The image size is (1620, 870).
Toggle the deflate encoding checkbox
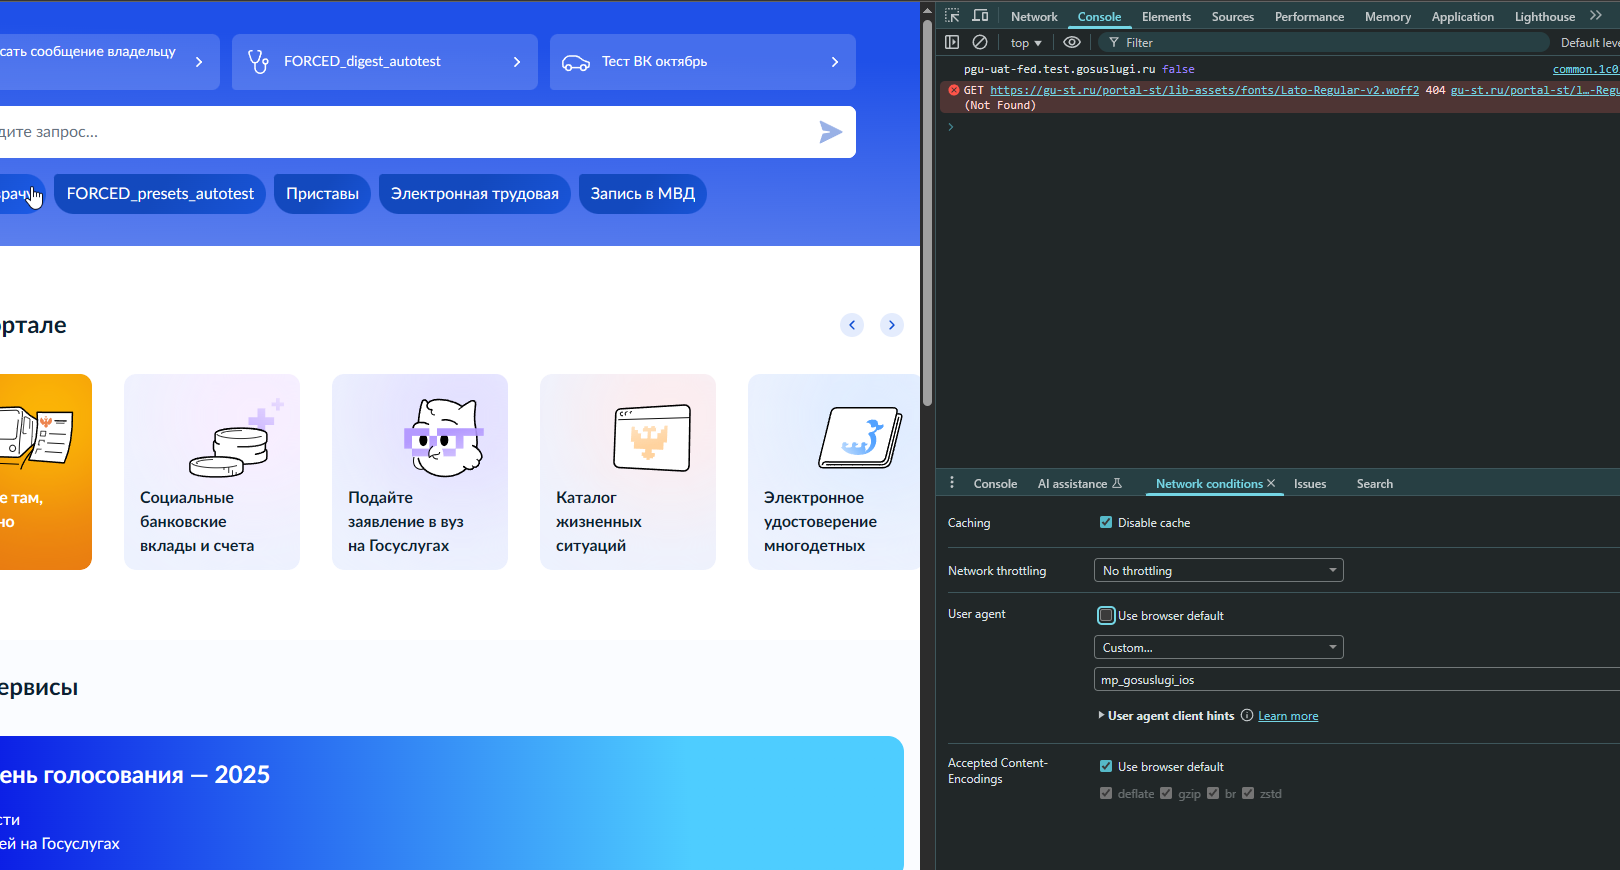[1106, 793]
